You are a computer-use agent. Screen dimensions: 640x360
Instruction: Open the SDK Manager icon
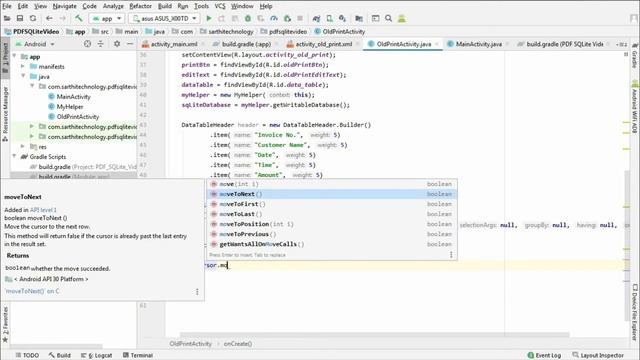point(342,18)
